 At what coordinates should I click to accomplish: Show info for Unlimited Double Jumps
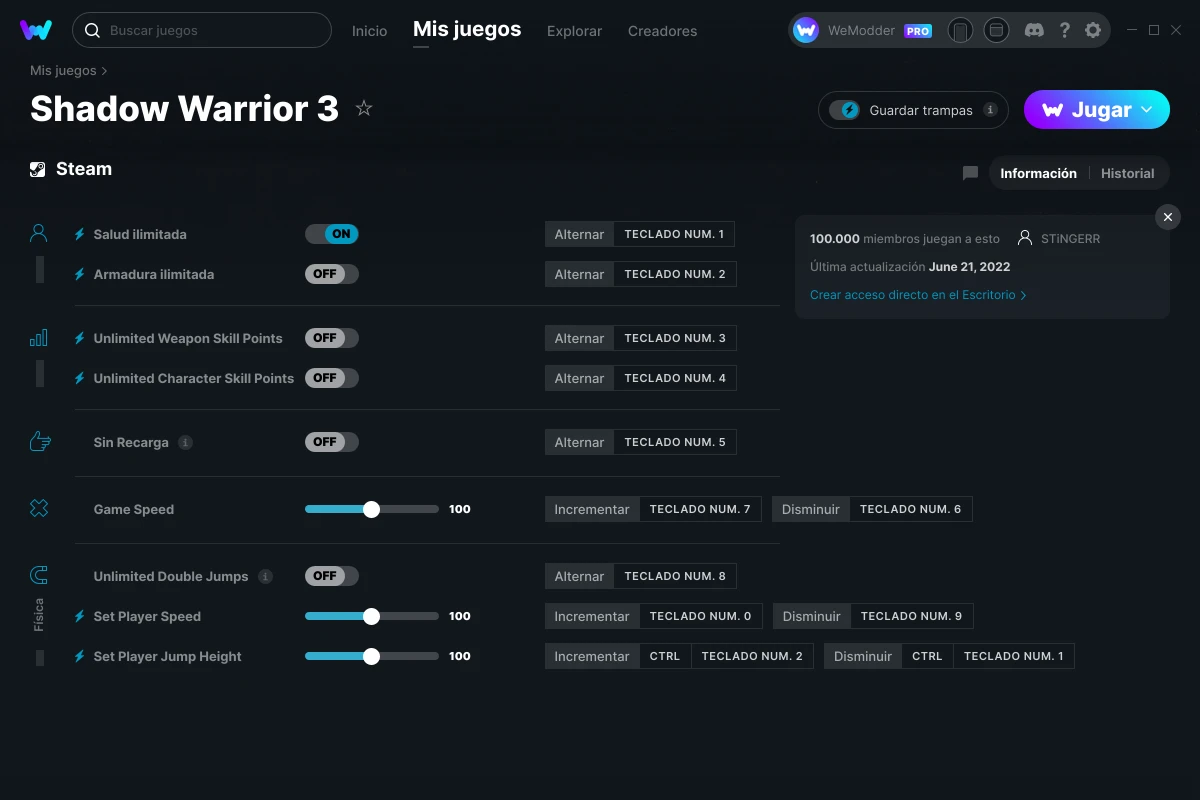pos(265,576)
